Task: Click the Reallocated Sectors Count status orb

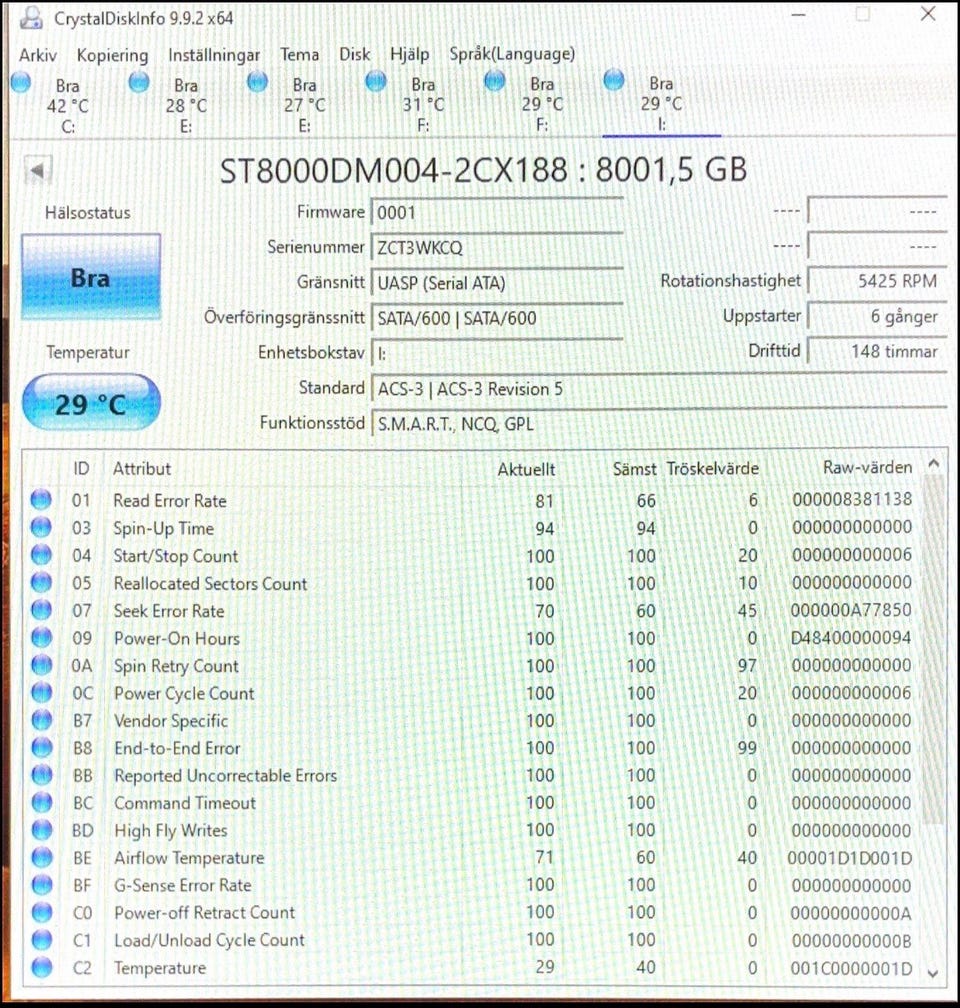Action: (x=41, y=582)
